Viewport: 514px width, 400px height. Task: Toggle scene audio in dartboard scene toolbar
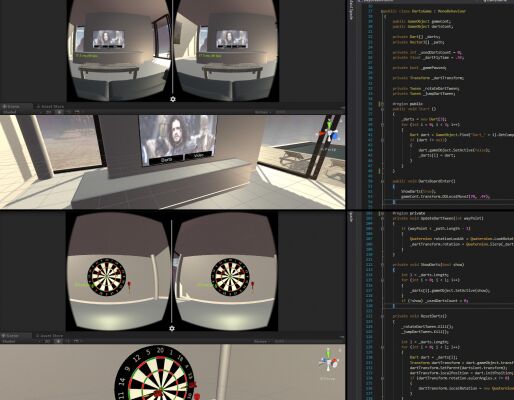click(68, 341)
